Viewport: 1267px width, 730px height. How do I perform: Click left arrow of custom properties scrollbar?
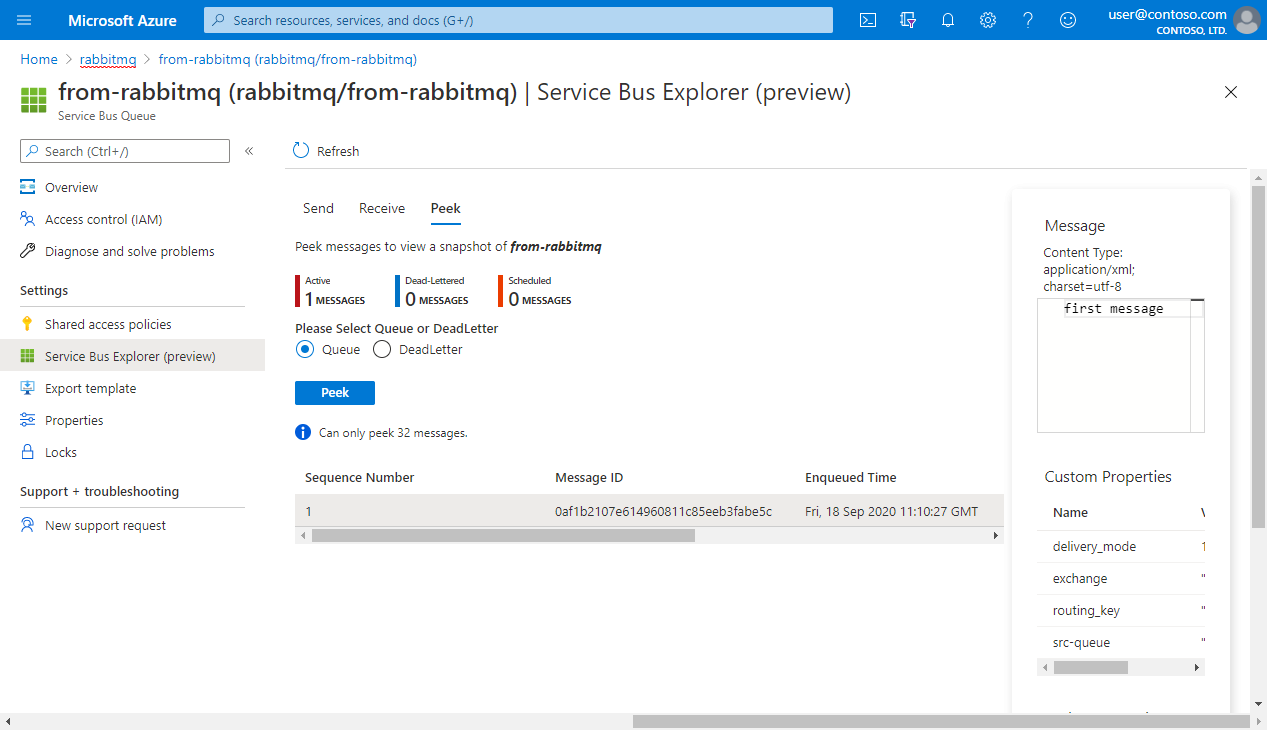[x=1045, y=667]
